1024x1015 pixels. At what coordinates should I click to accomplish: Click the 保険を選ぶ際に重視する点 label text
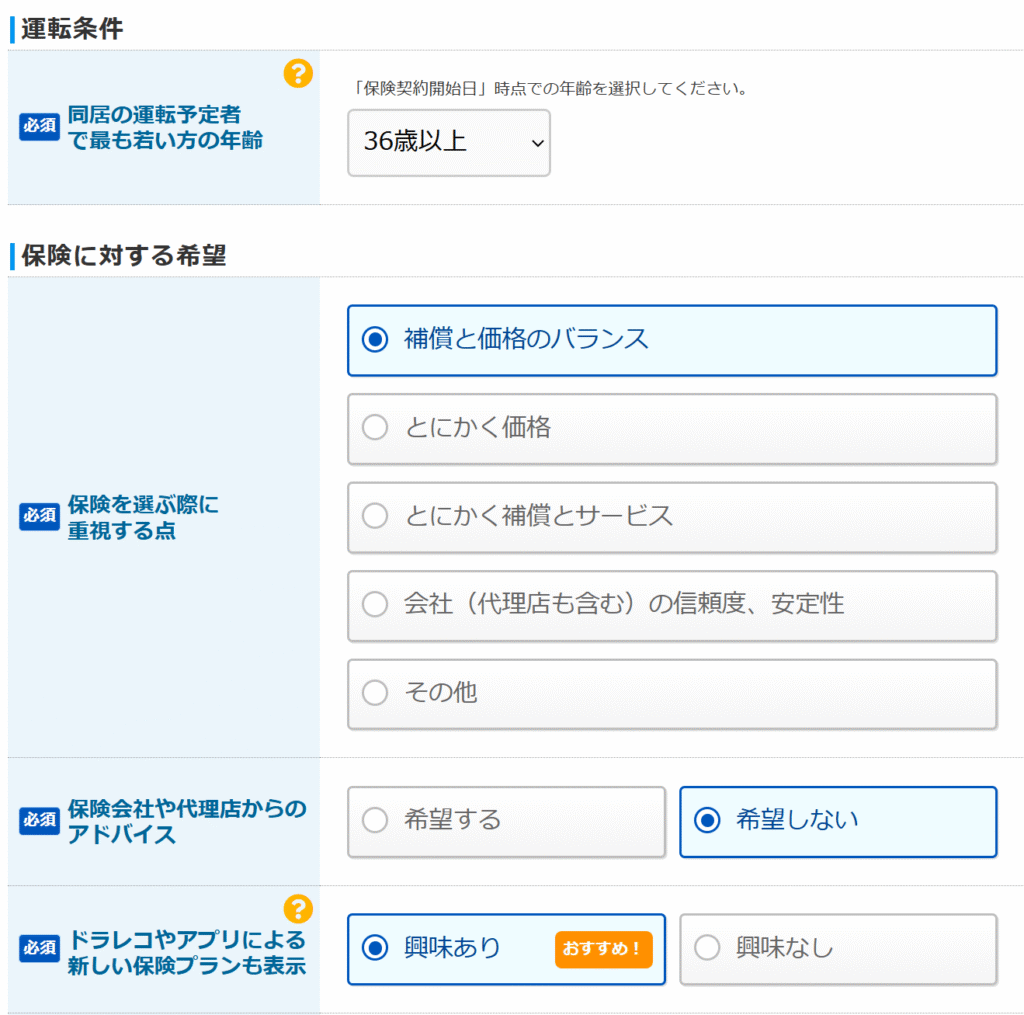point(143,517)
